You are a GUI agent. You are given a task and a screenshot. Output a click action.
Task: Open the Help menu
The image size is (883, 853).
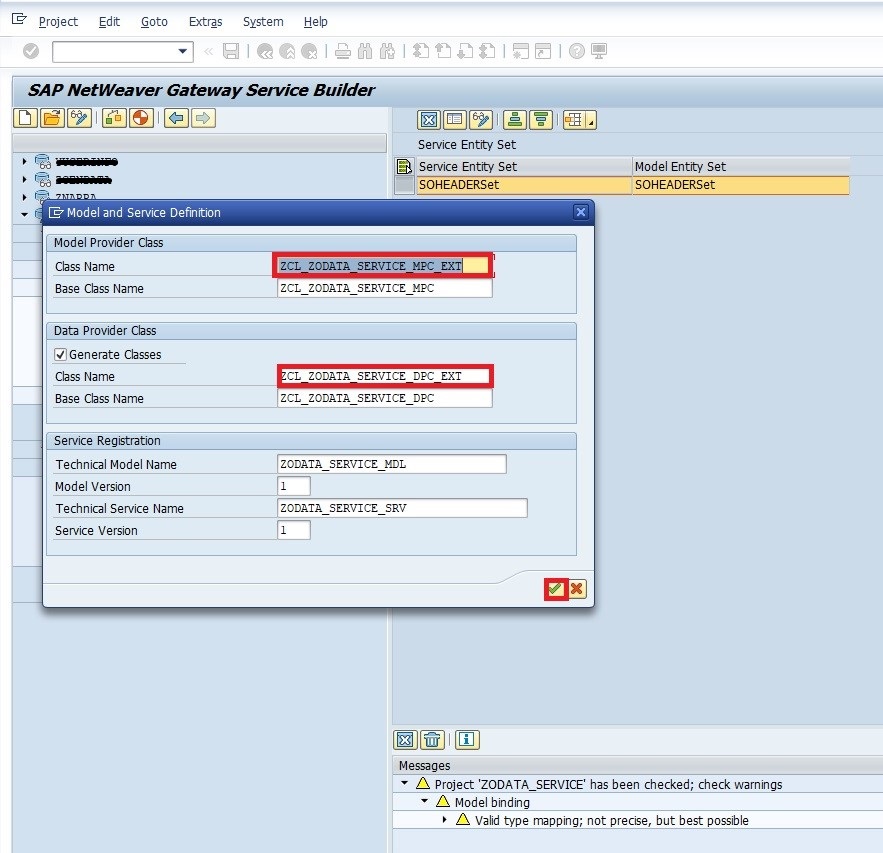[x=315, y=21]
